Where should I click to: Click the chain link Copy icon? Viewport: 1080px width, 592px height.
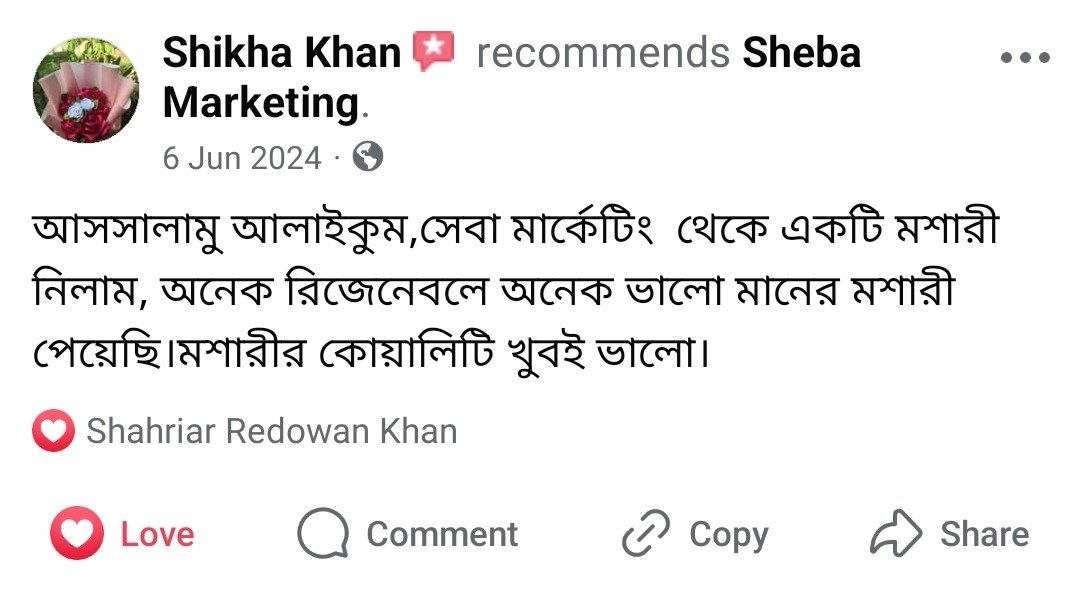point(646,534)
